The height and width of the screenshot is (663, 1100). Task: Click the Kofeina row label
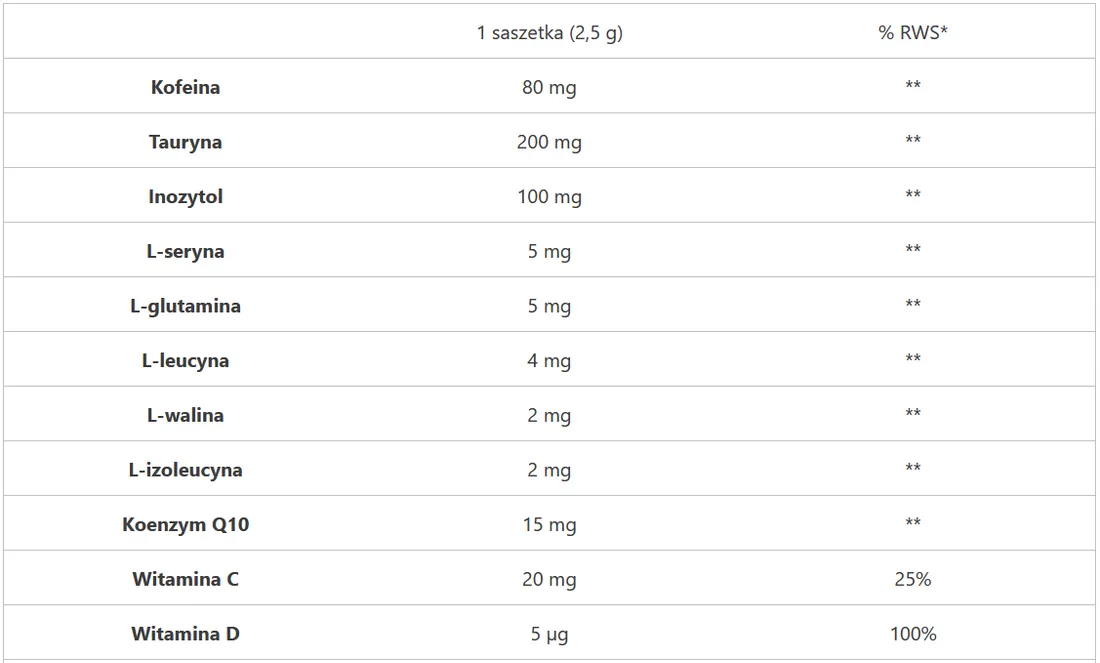tap(185, 87)
